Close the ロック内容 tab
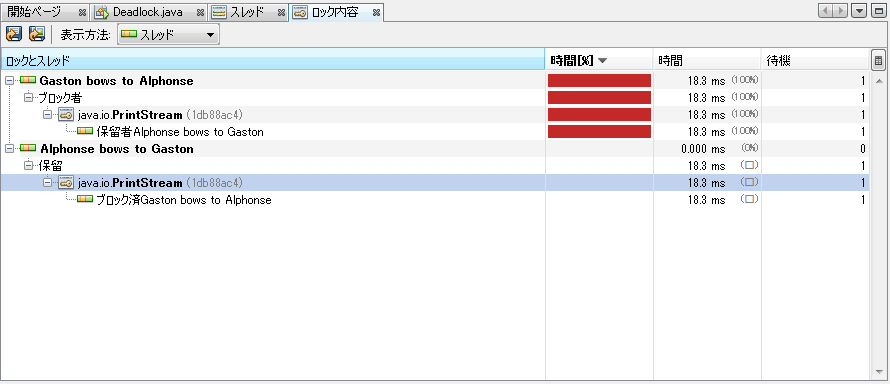Image resolution: width=890 pixels, height=384 pixels. click(376, 12)
